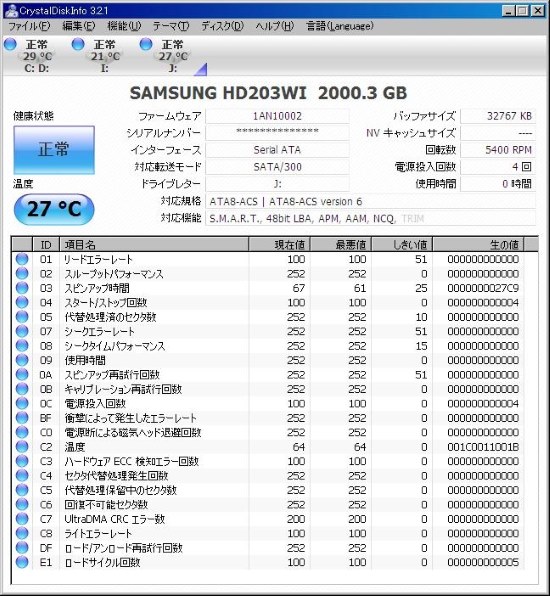This screenshot has height=596, width=550.
Task: Click the firmware field 1AN10002
Action: pyautogui.click(x=277, y=116)
